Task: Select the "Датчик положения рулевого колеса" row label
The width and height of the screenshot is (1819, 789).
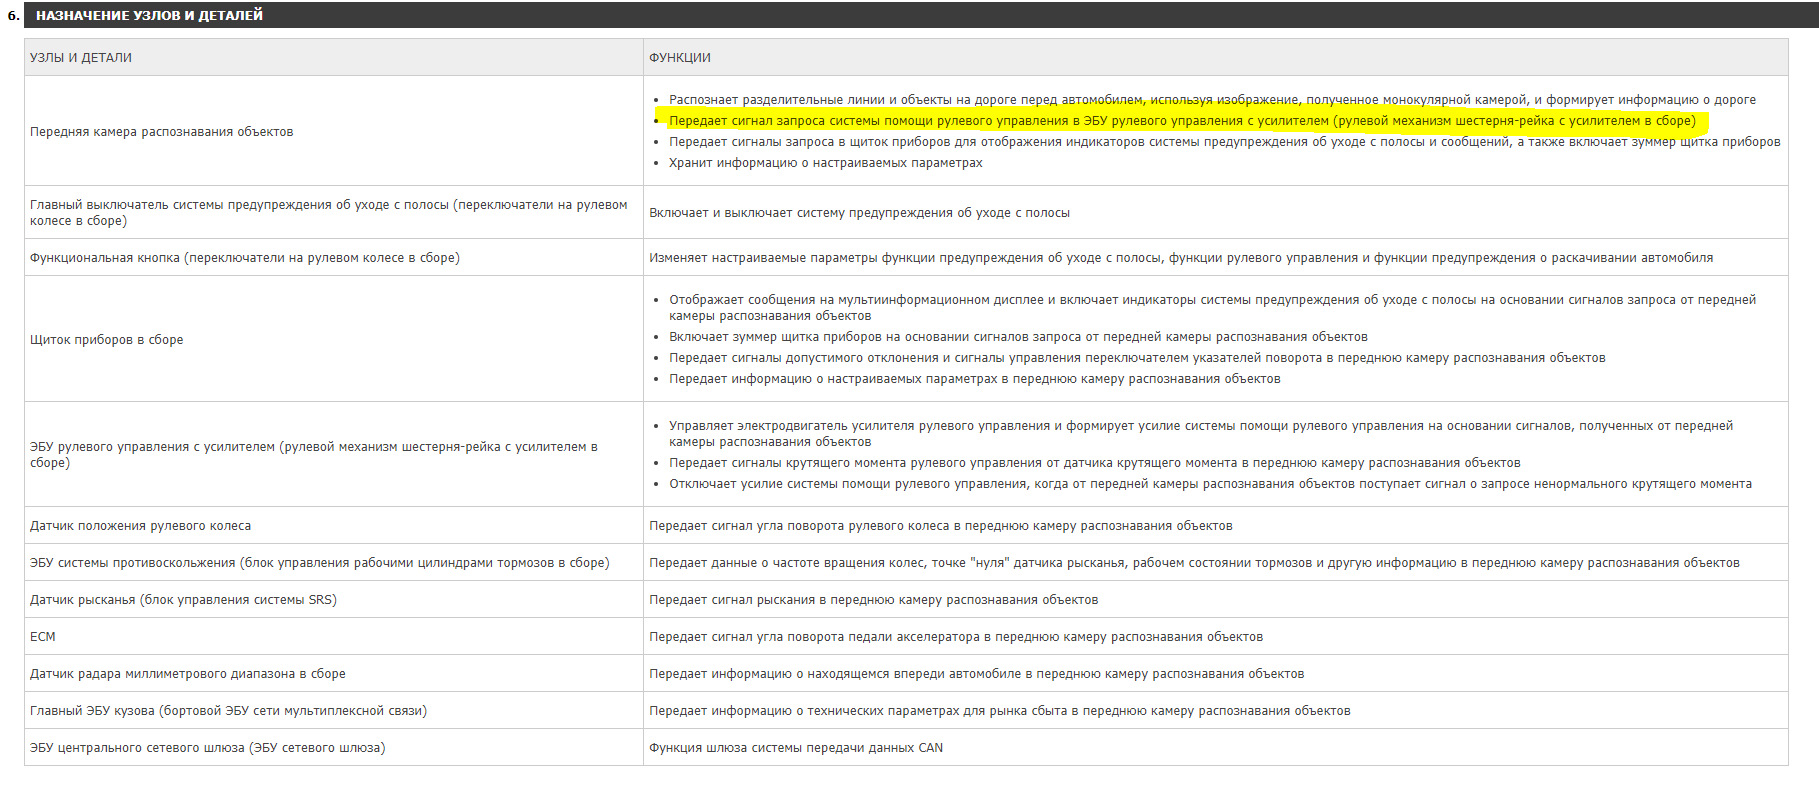Action: coord(141,526)
